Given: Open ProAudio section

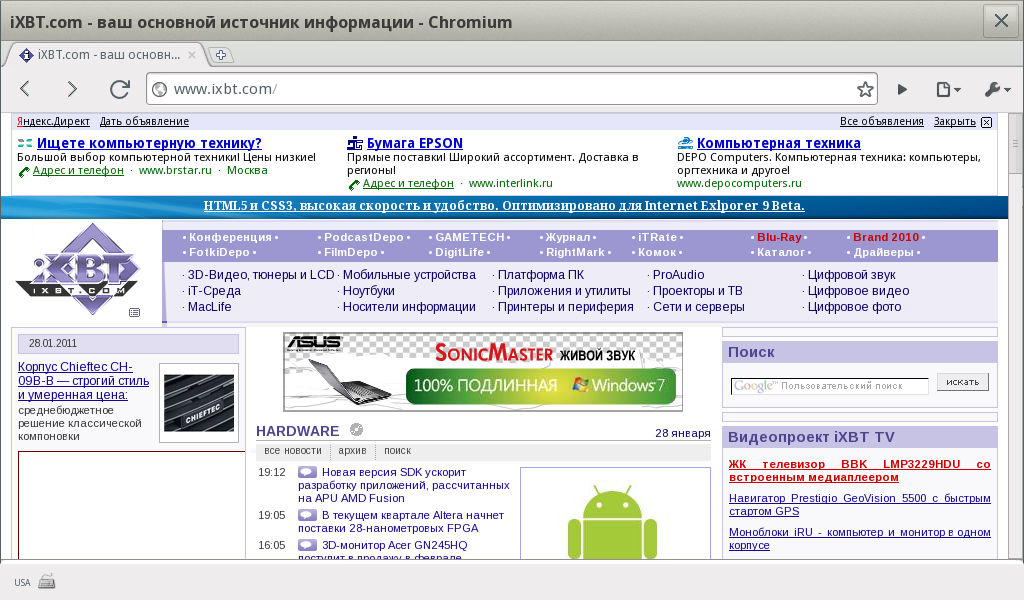Looking at the screenshot, I should click(x=679, y=275).
